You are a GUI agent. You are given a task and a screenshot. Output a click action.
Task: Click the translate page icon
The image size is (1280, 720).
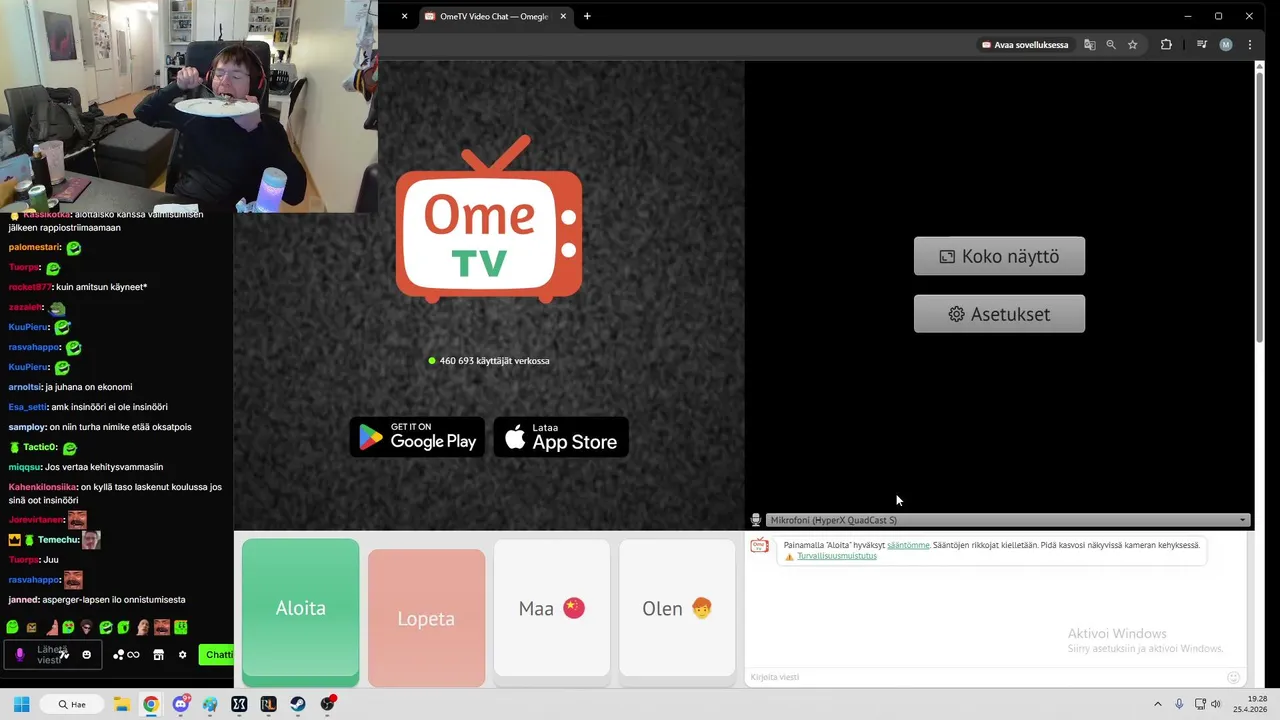click(x=1089, y=45)
